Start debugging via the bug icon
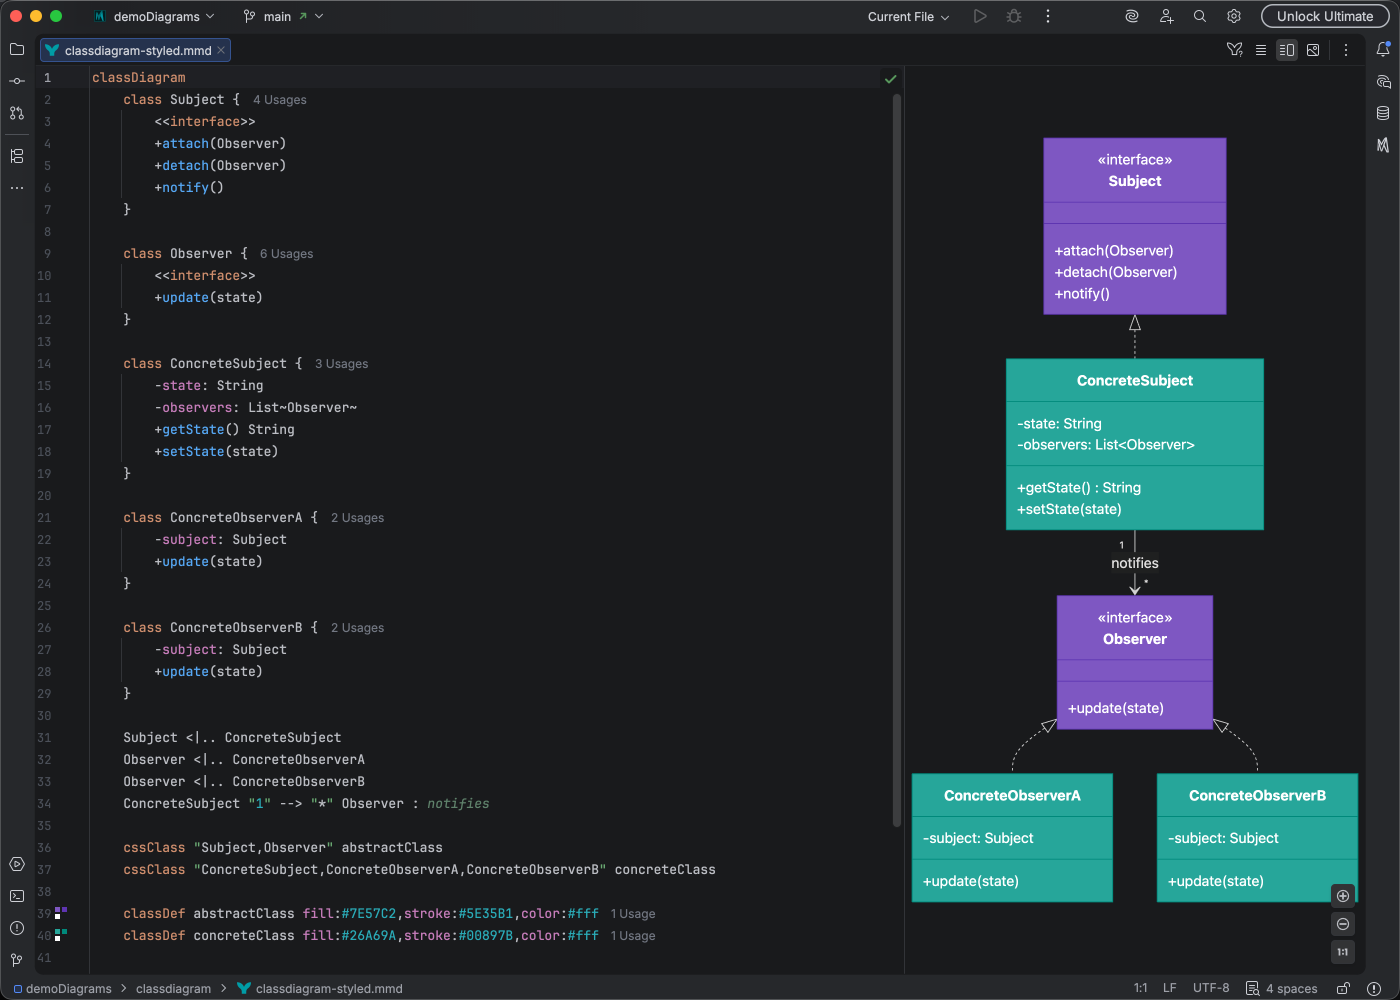 [1013, 16]
